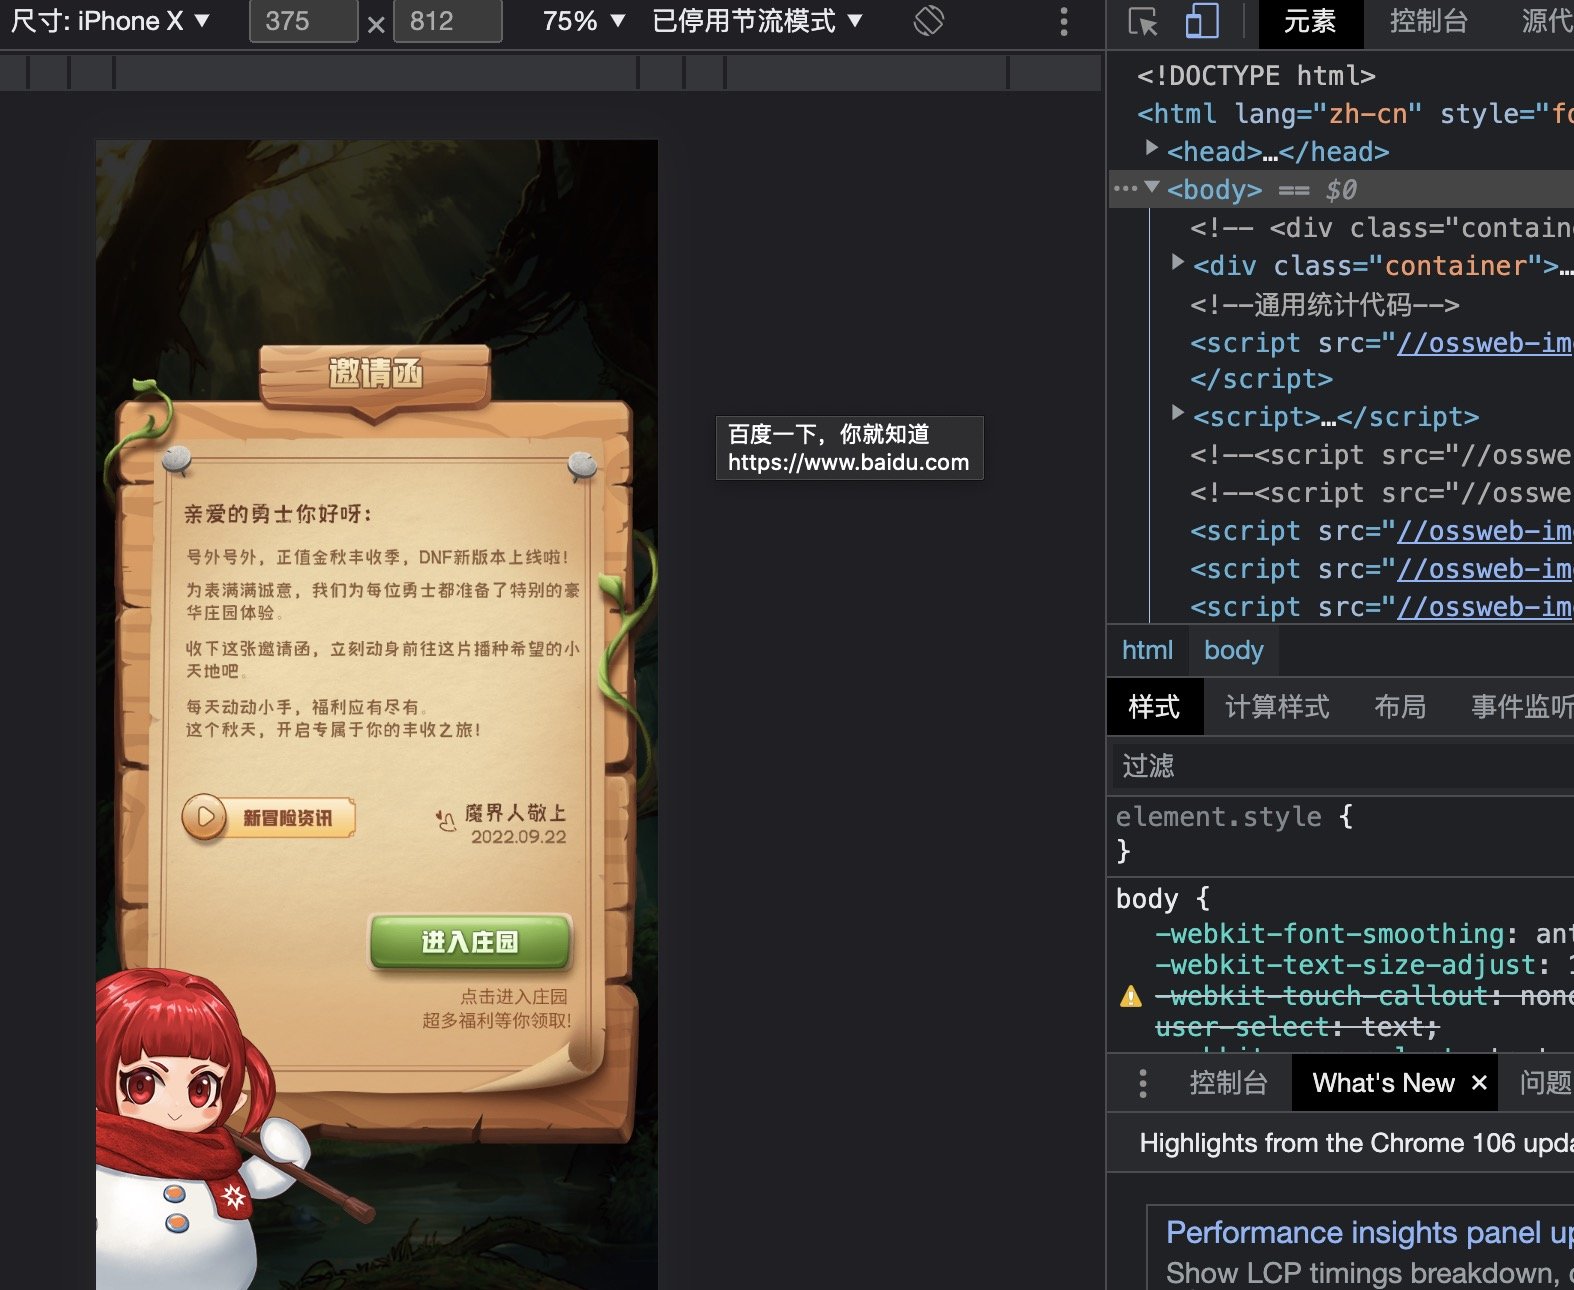Close the What's New drawer tab
Viewport: 1574px width, 1290px height.
[1480, 1083]
